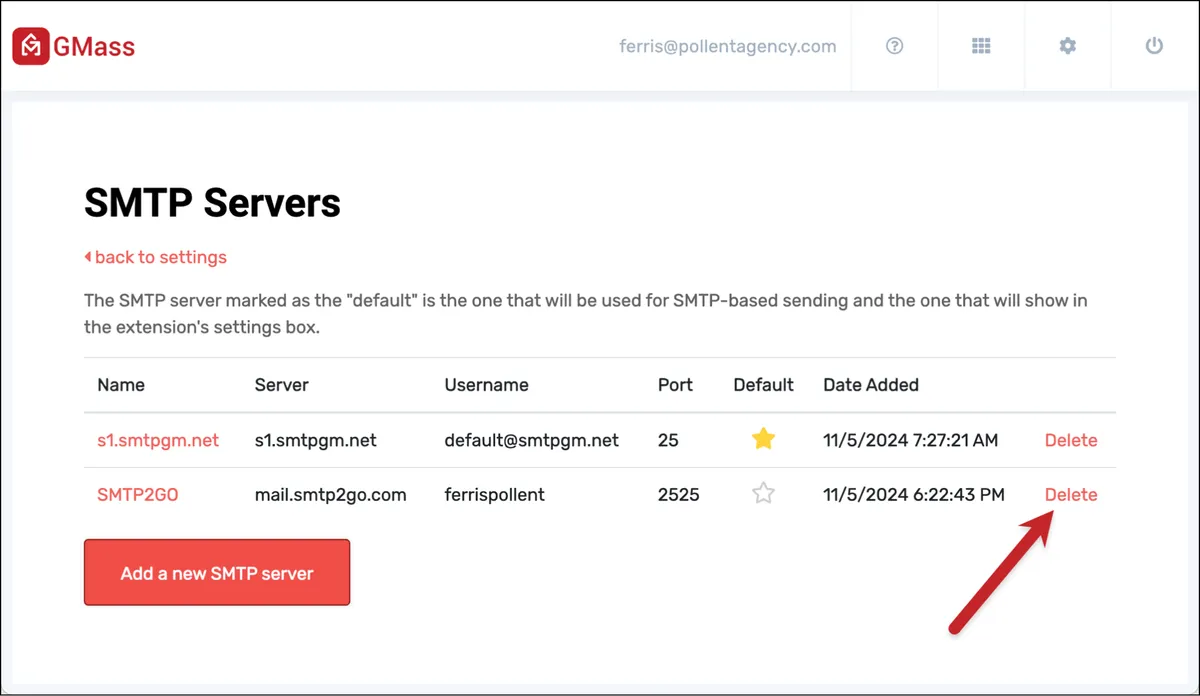This screenshot has width=1200, height=696.
Task: Click the SMTP Servers page heading
Action: (212, 203)
